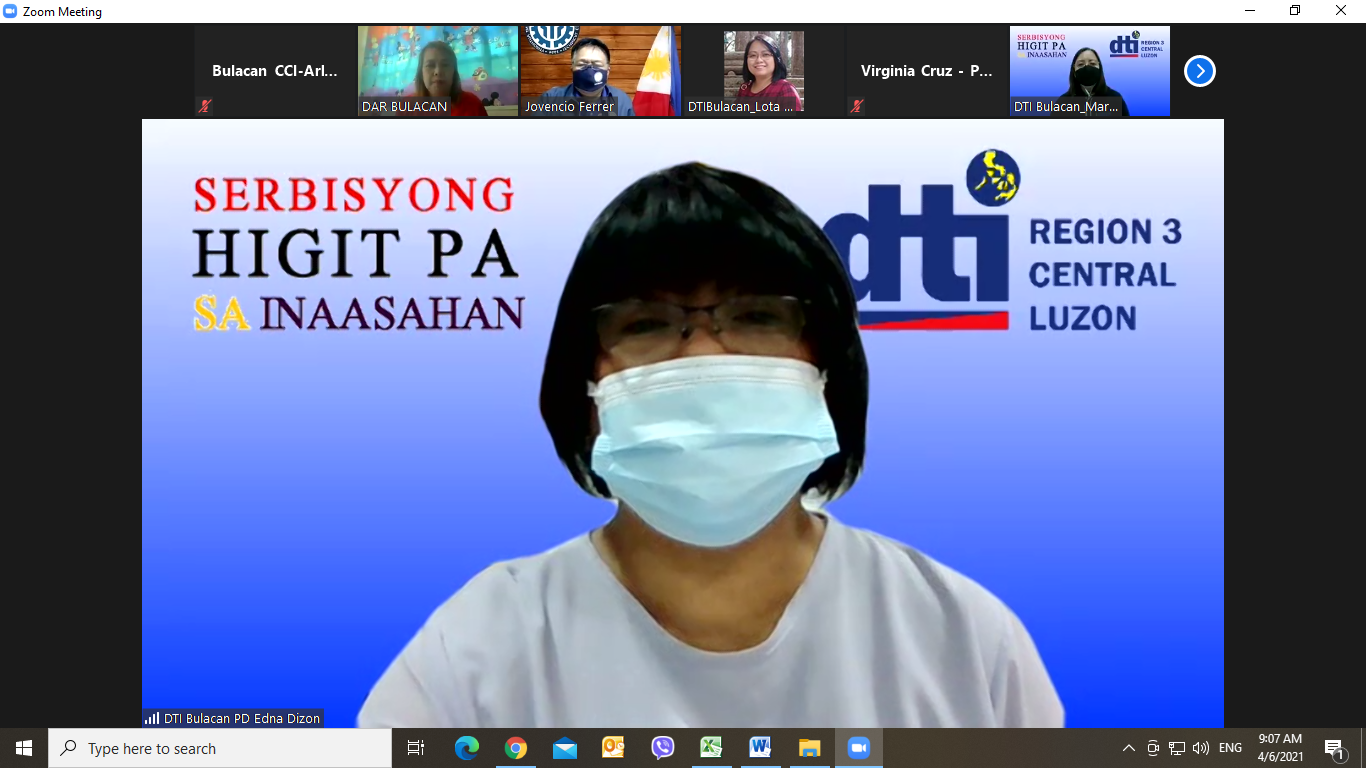Restore down the Zoom Meeting window
Image resolution: width=1366 pixels, height=768 pixels.
(x=1295, y=11)
